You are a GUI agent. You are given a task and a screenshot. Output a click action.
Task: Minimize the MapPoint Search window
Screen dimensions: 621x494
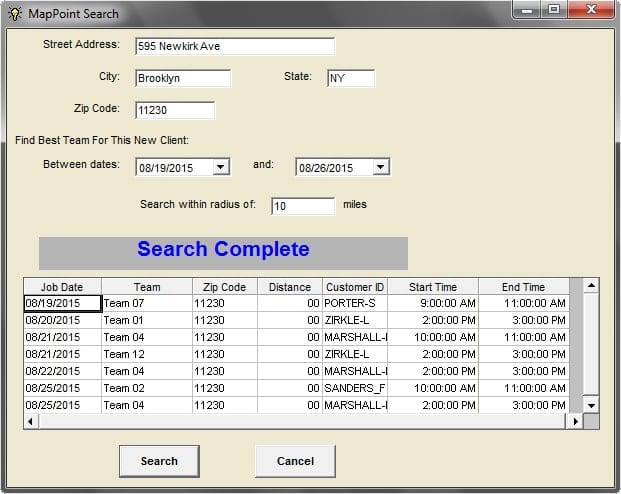[x=527, y=10]
